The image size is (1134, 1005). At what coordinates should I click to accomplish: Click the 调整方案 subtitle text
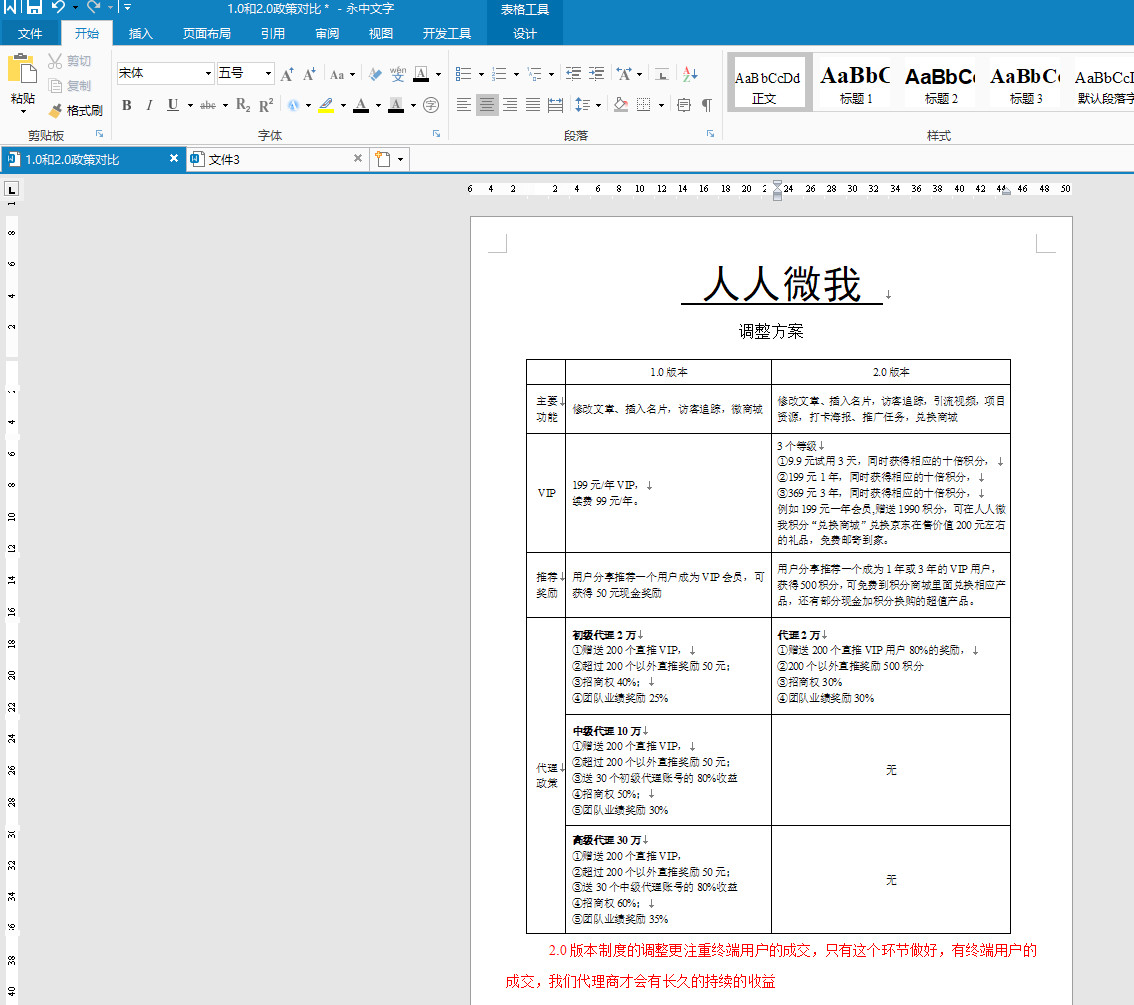pyautogui.click(x=771, y=331)
